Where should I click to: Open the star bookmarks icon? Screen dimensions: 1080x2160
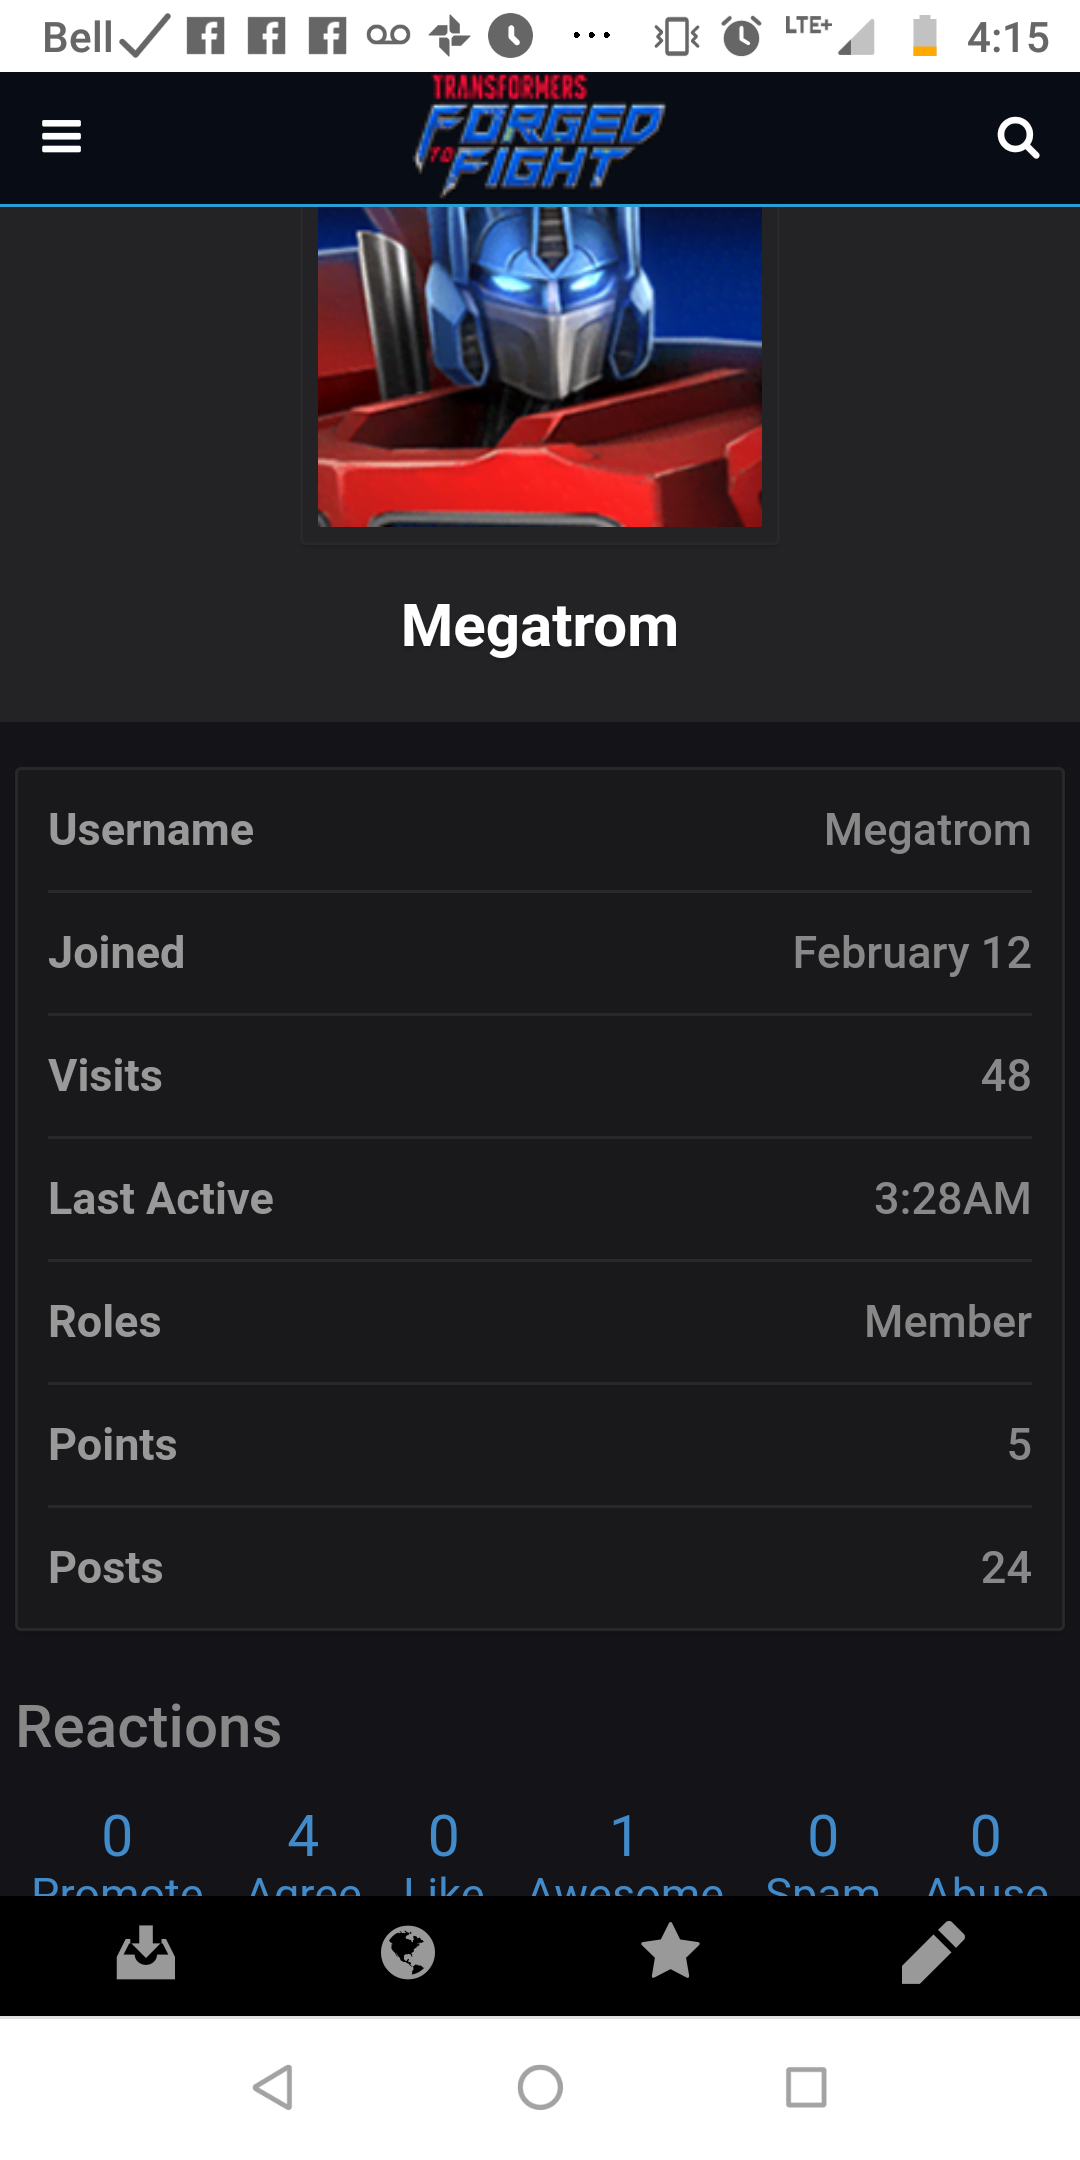coord(670,1951)
